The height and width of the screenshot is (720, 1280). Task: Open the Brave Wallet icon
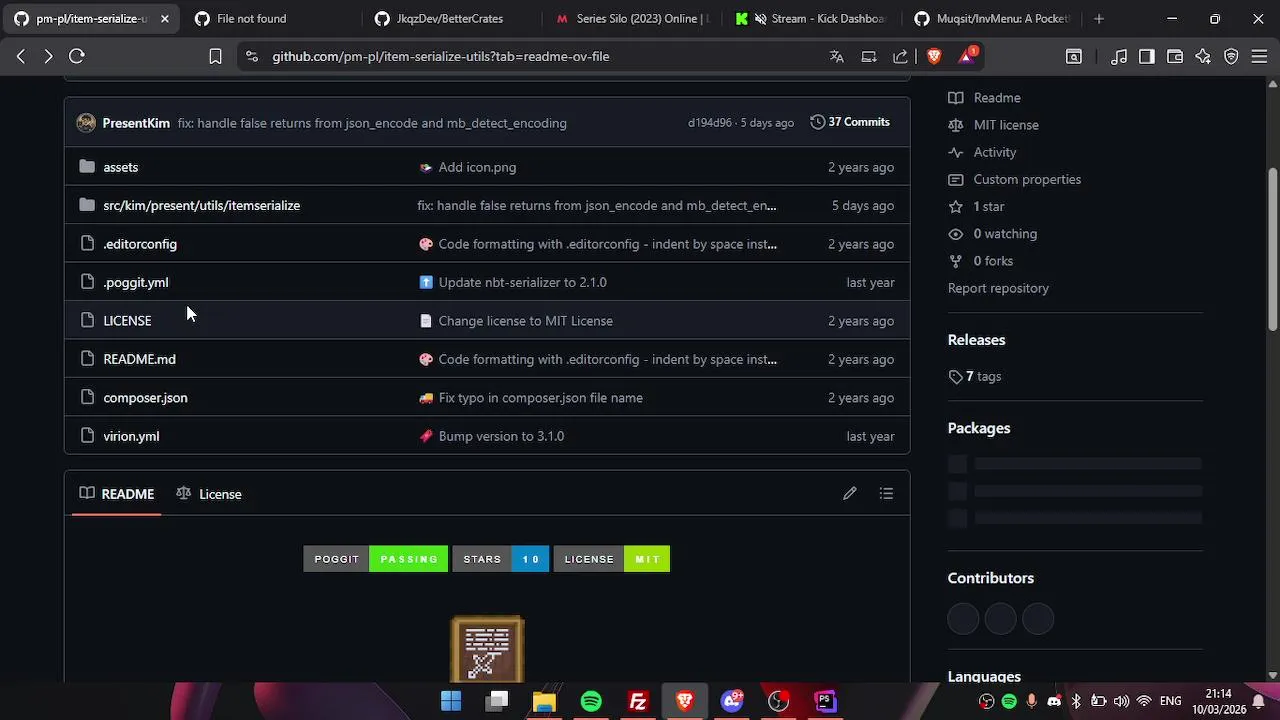click(x=1175, y=56)
